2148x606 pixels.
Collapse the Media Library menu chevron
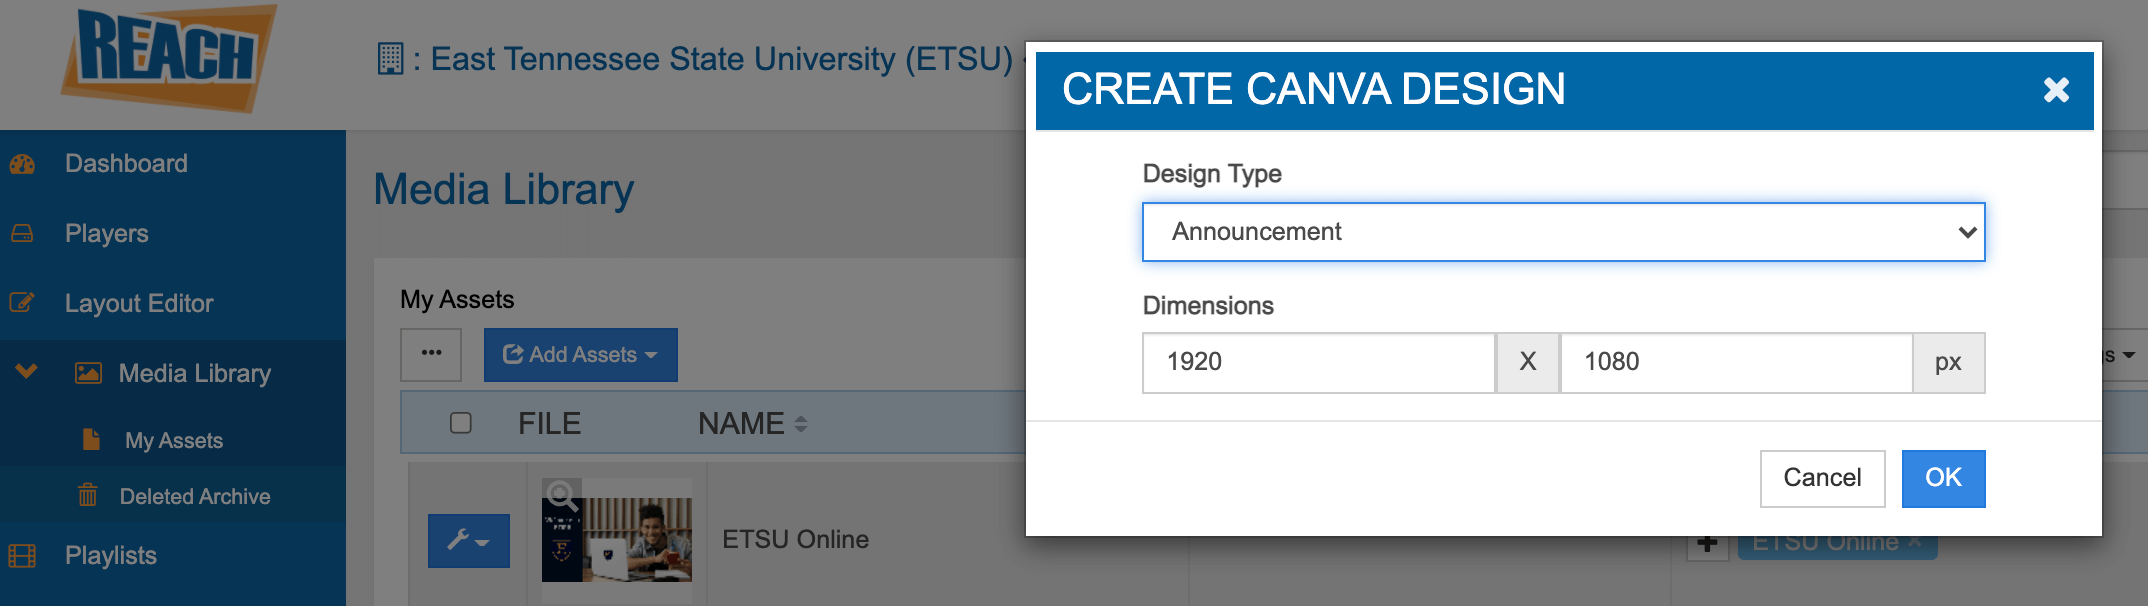click(x=27, y=372)
